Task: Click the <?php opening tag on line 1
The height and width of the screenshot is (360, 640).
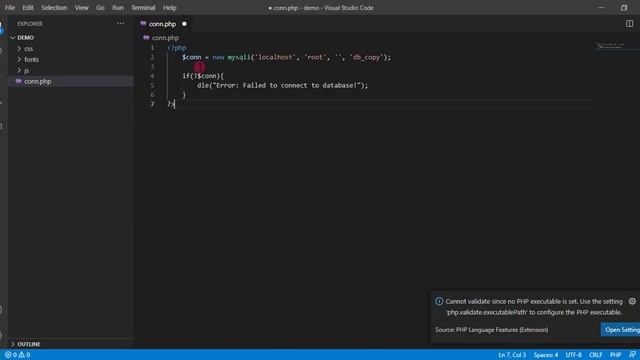Action: point(177,48)
